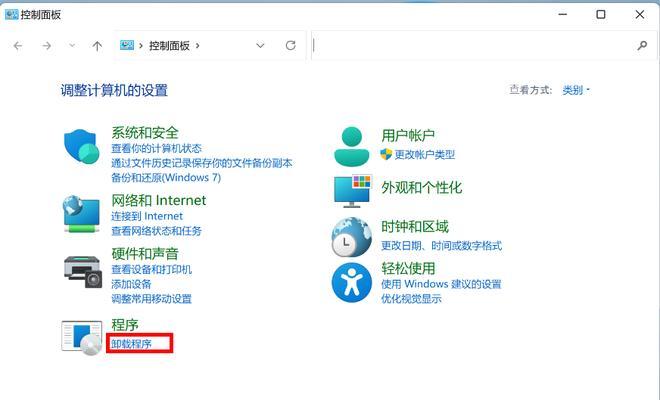Click 查看设备和打印机
Image resolution: width=660 pixels, height=400 pixels.
(x=152, y=269)
